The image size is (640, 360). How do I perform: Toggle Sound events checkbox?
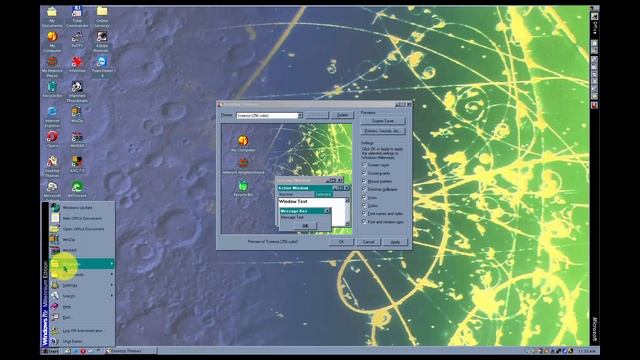point(364,173)
